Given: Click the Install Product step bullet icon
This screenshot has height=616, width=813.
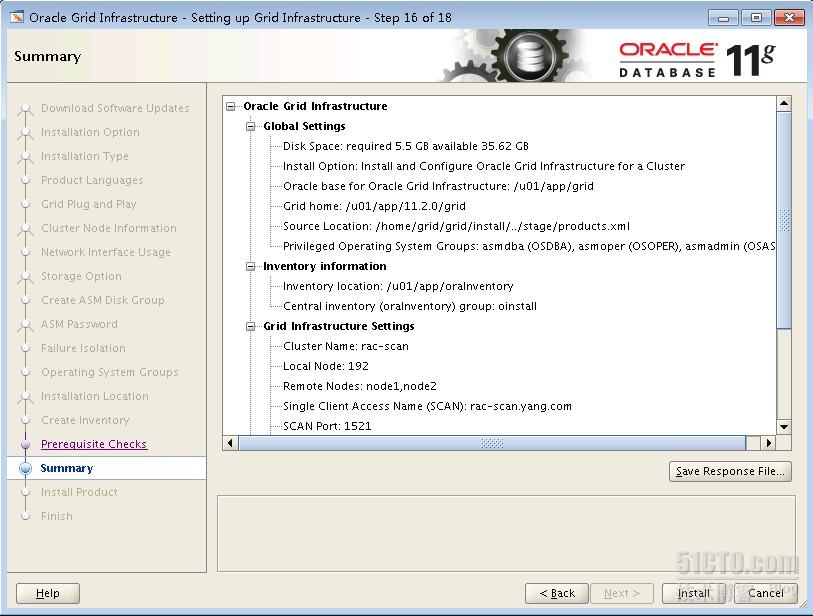Looking at the screenshot, I should pyautogui.click(x=25, y=492).
